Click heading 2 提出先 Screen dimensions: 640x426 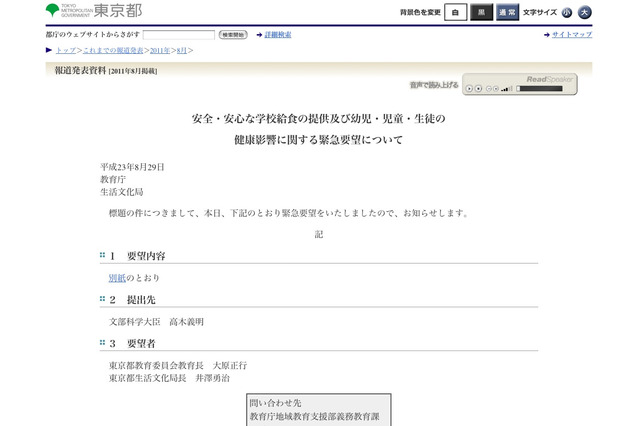[133, 300]
